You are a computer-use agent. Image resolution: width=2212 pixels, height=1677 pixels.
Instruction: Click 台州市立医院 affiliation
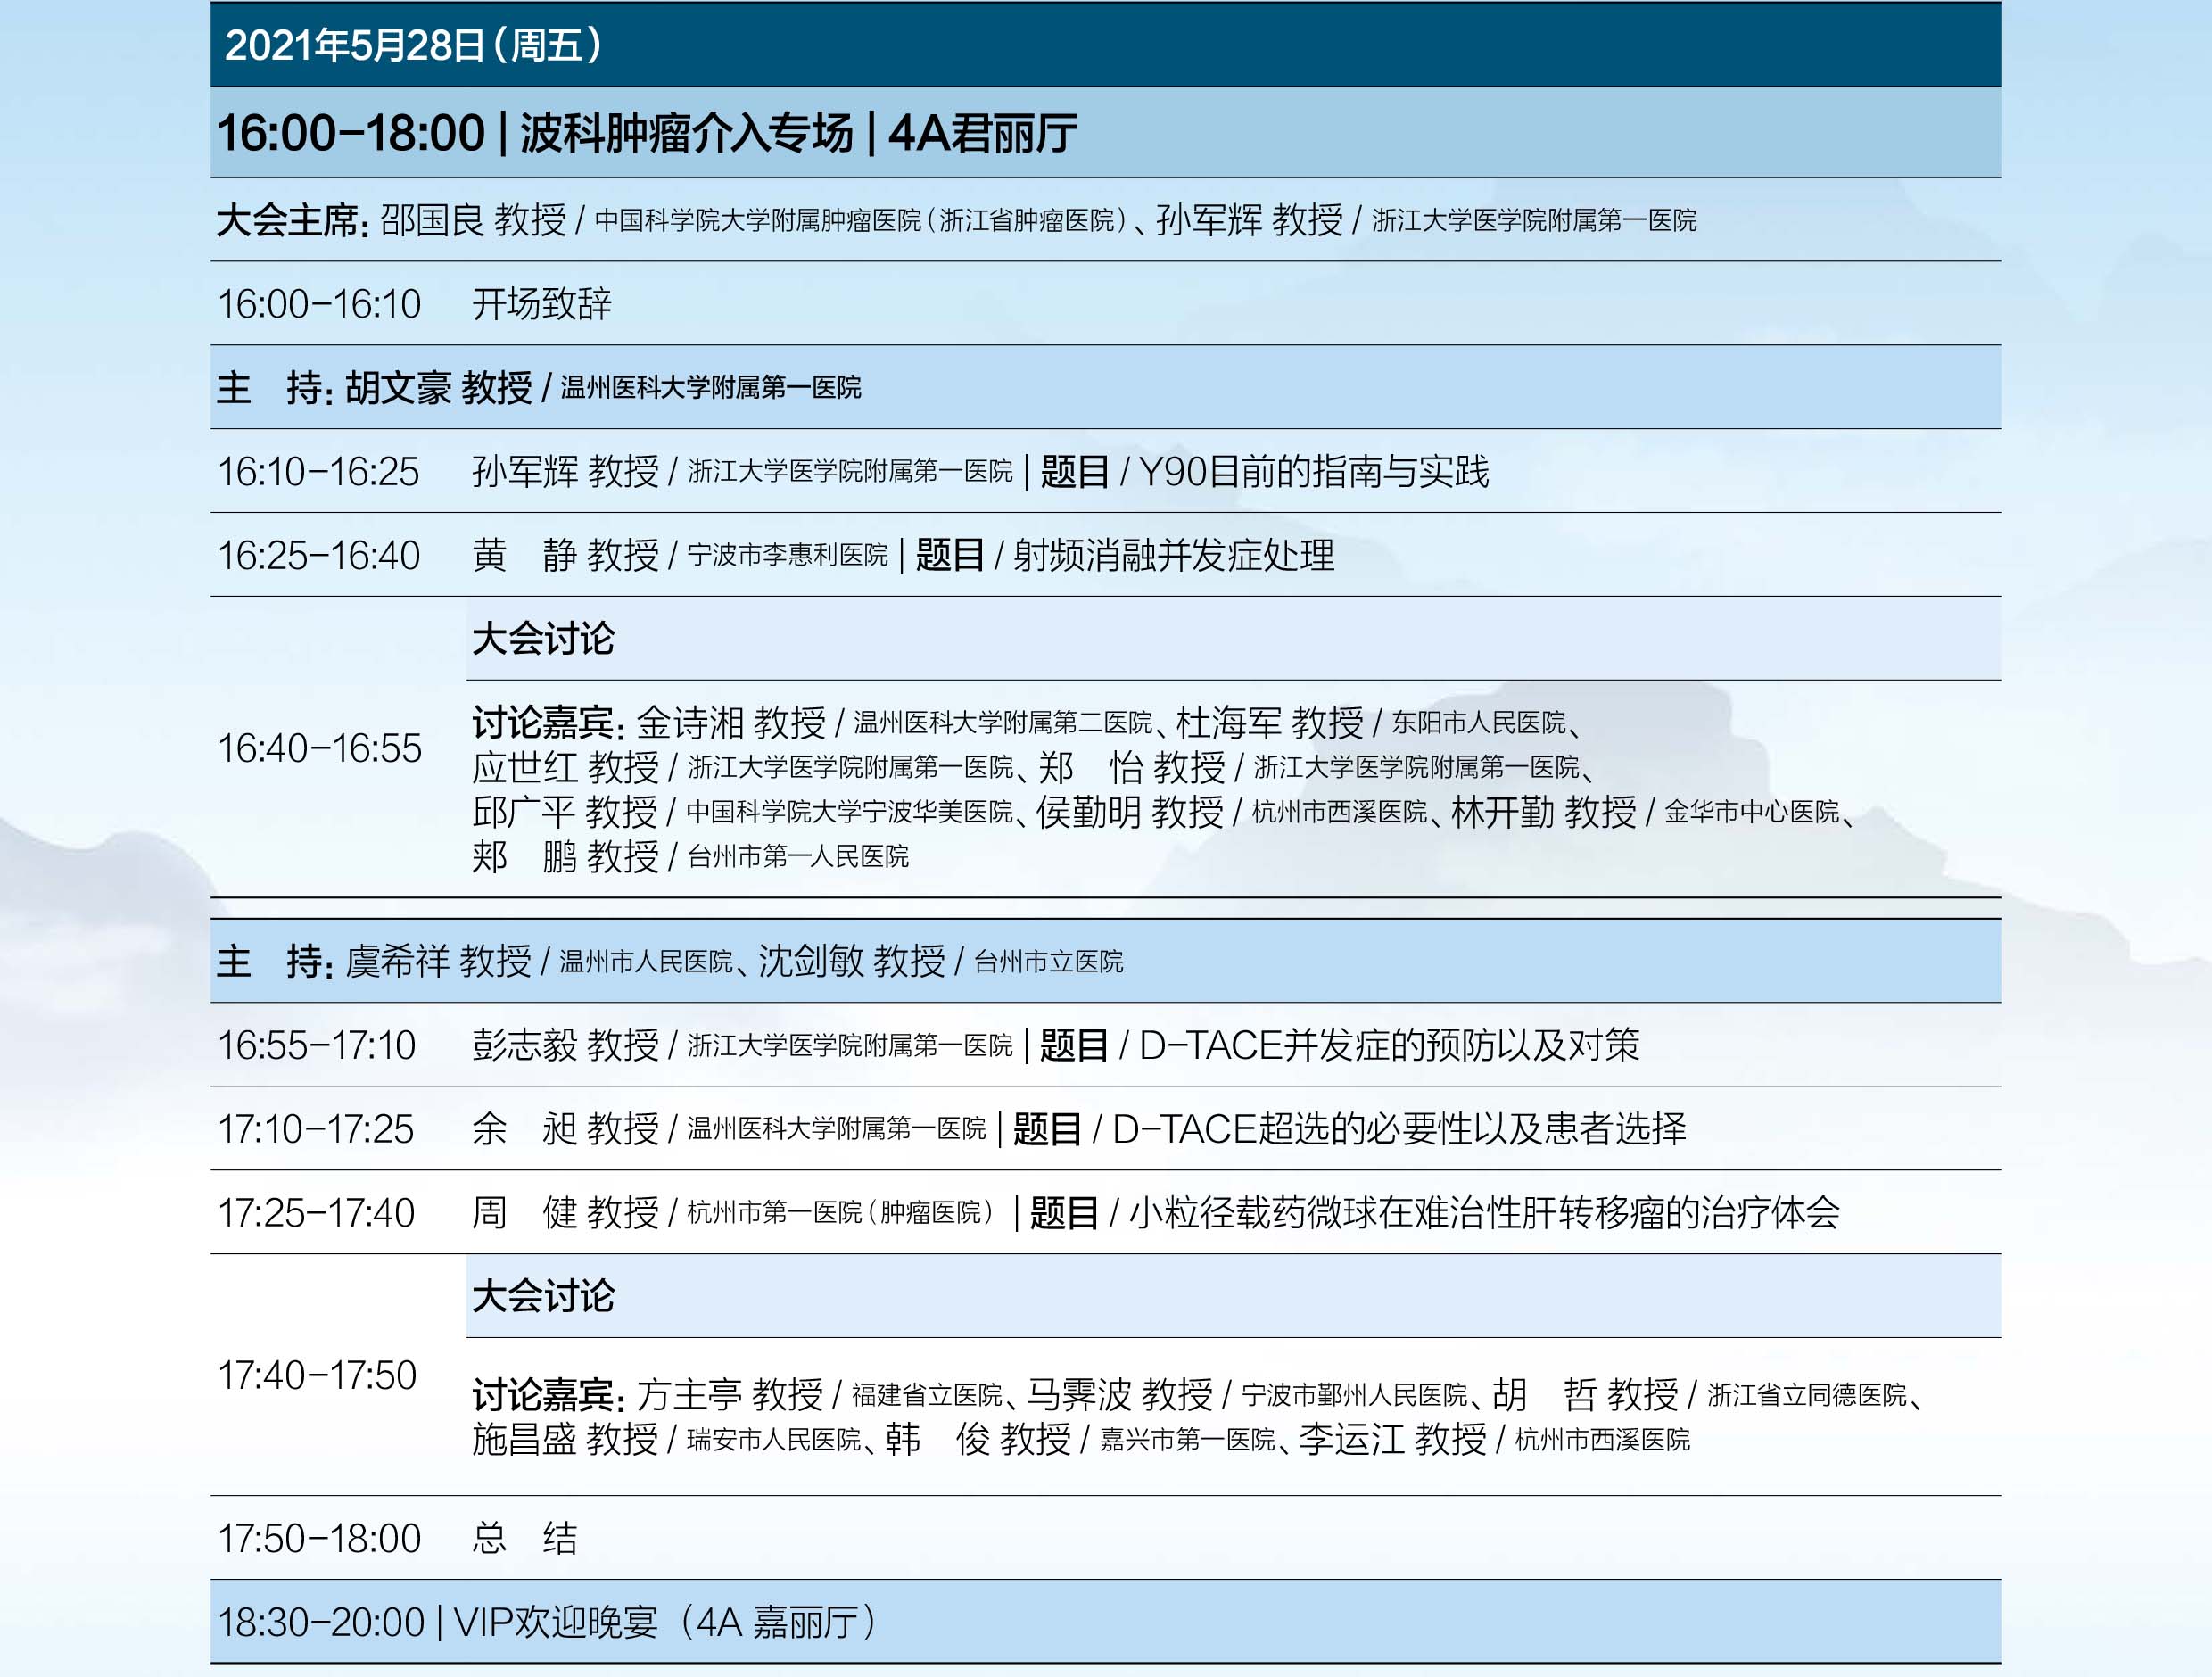coord(1049,962)
